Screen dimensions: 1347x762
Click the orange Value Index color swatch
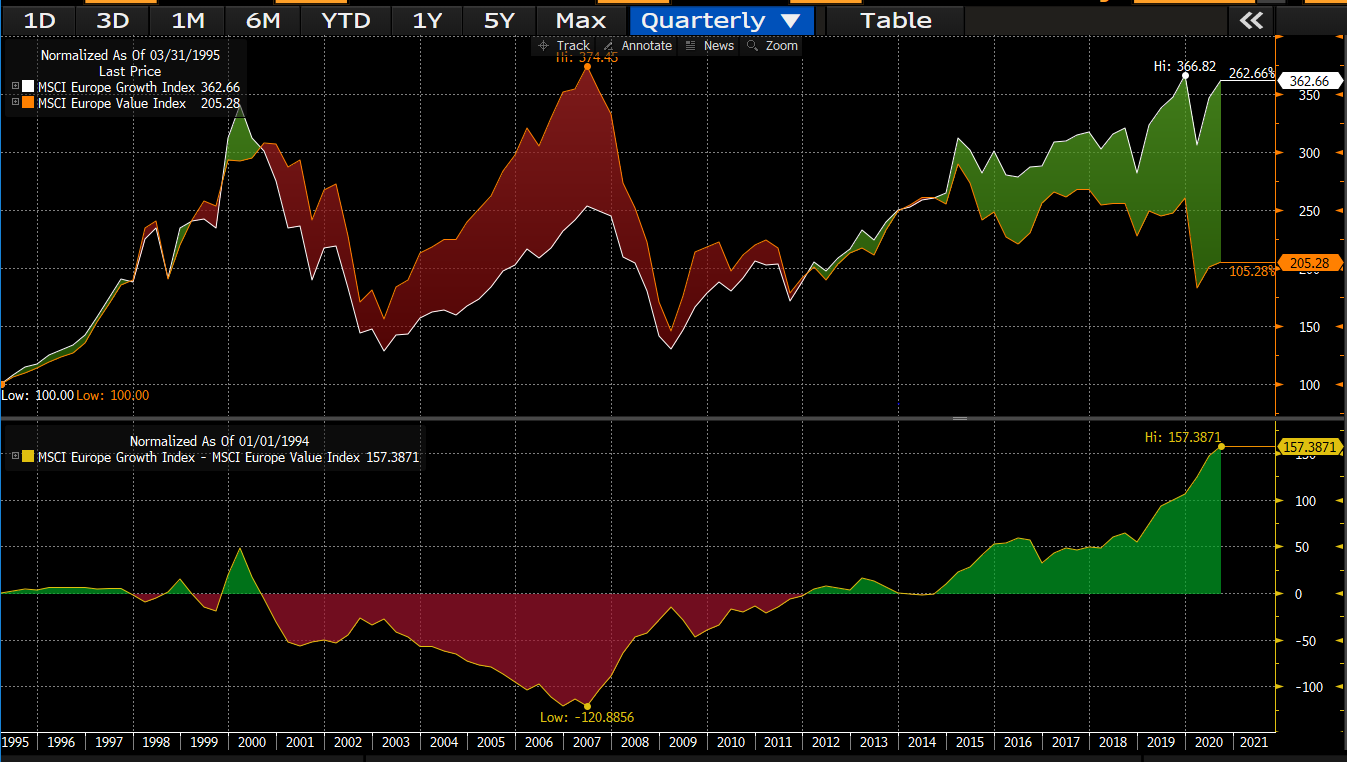(x=28, y=103)
